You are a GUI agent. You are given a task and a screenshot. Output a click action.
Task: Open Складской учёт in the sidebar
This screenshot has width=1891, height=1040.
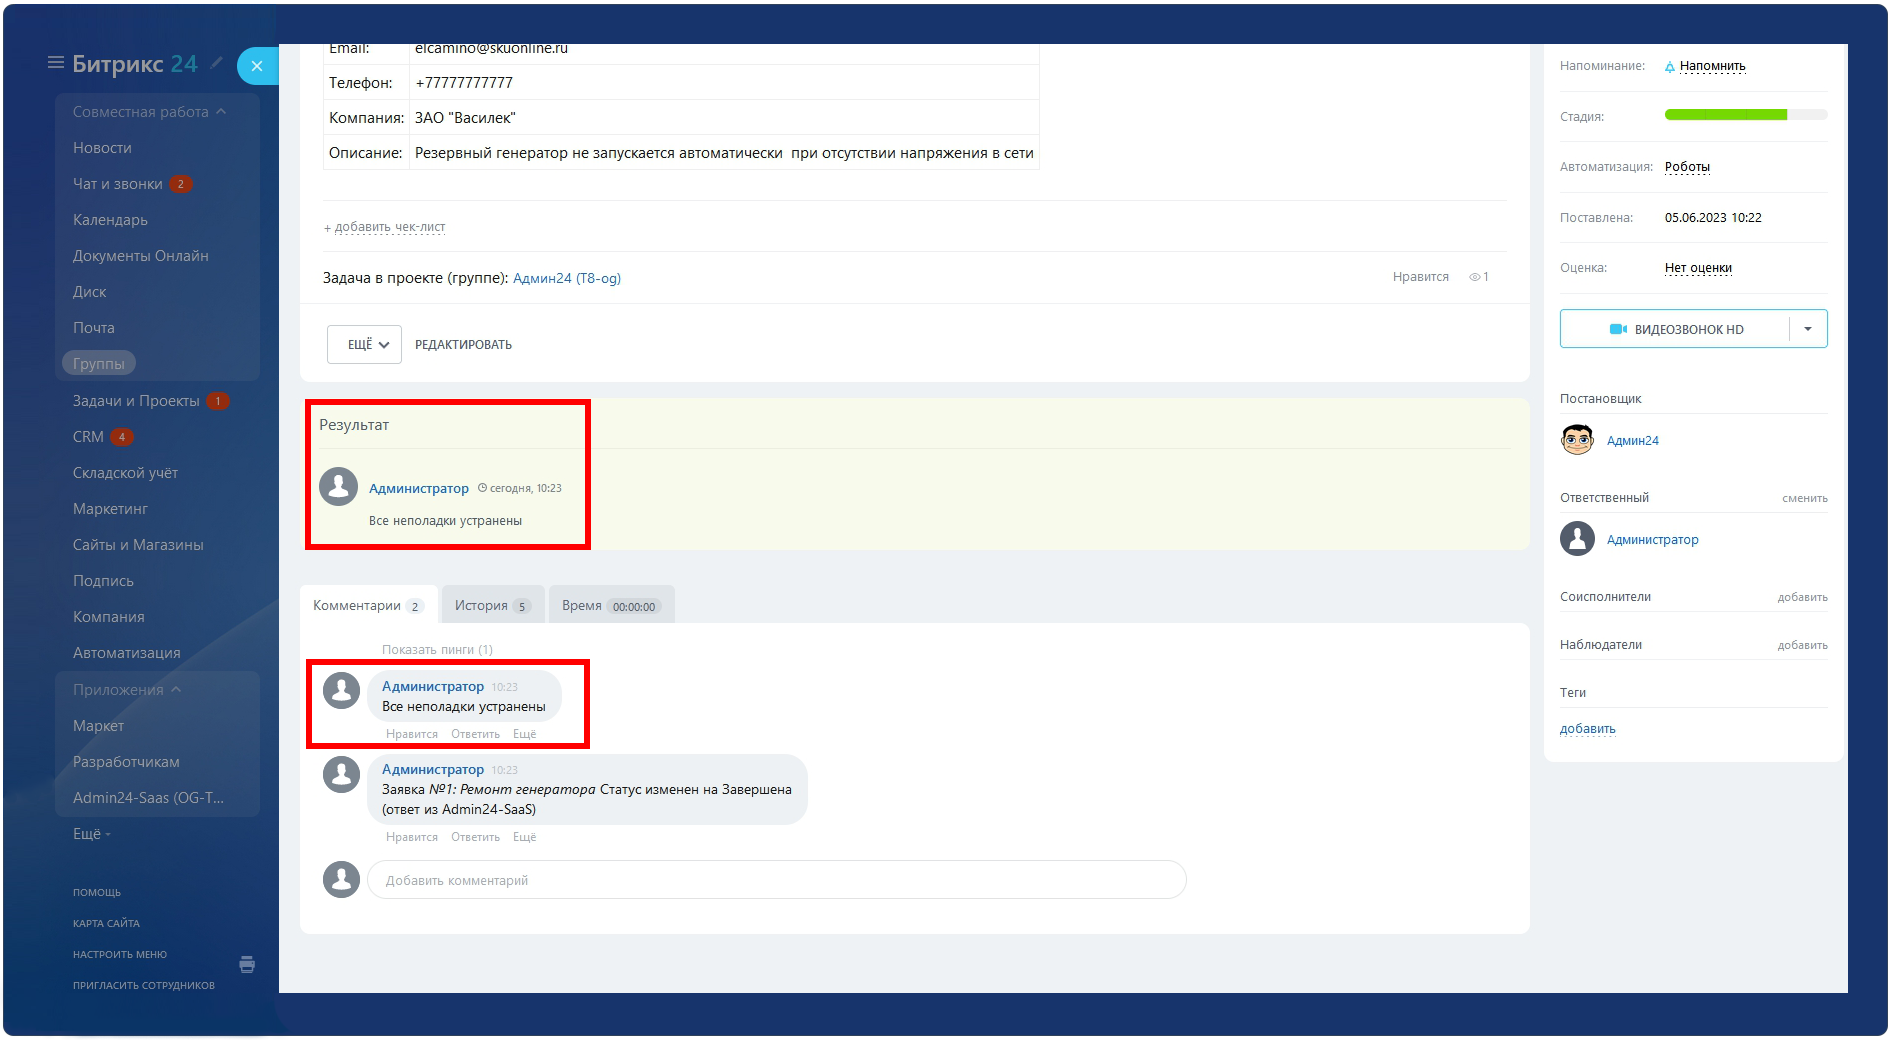pos(125,473)
